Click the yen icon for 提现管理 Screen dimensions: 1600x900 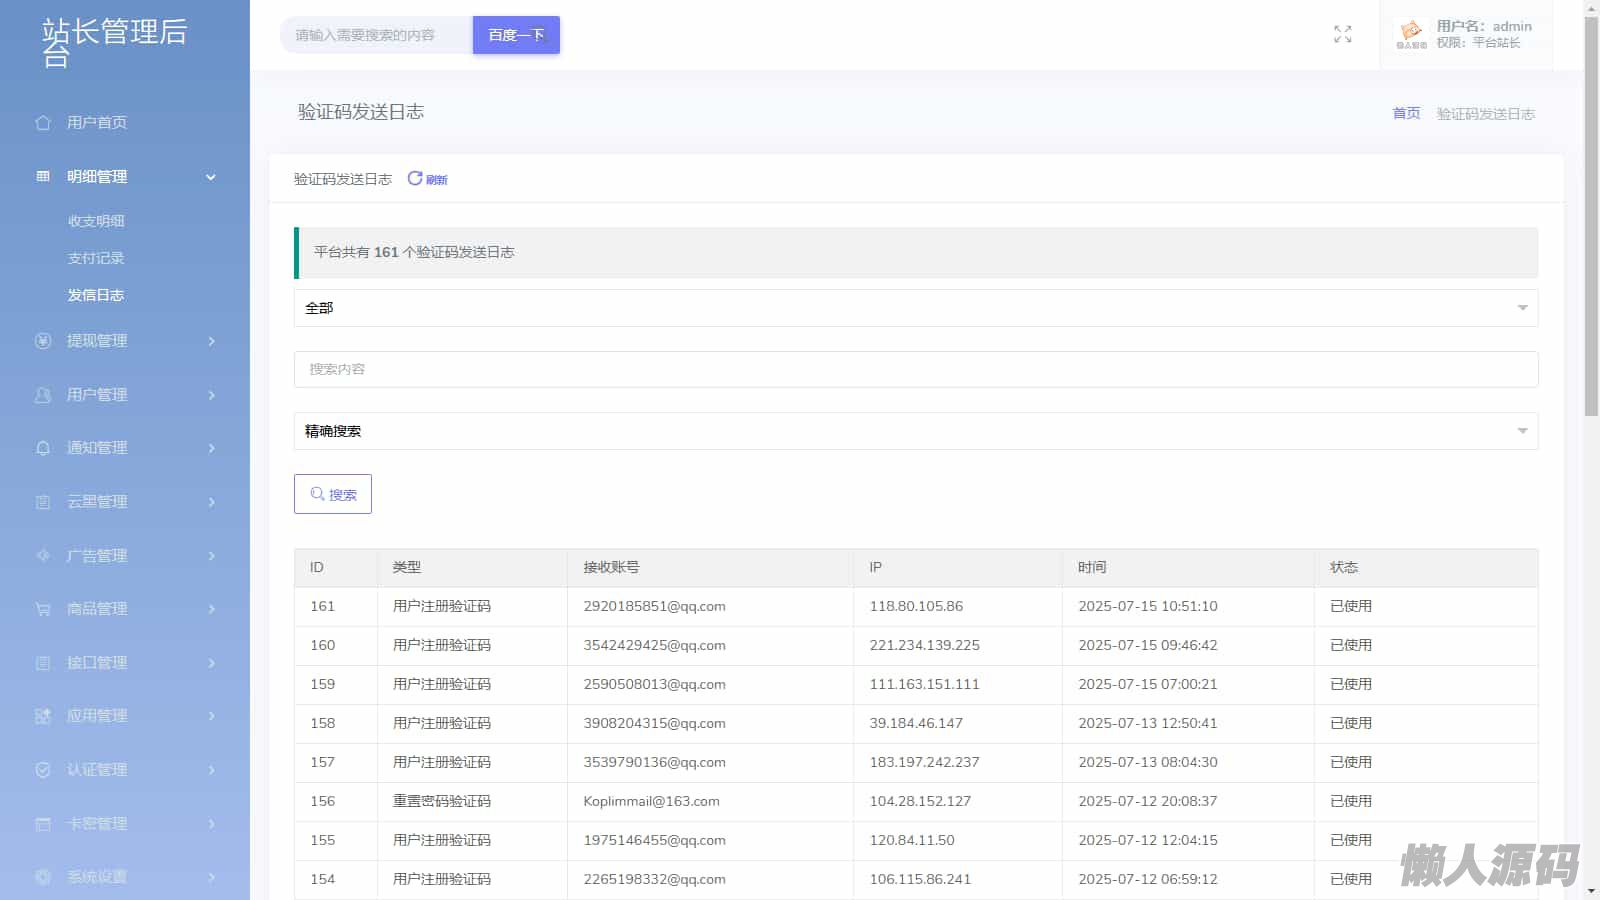(43, 341)
